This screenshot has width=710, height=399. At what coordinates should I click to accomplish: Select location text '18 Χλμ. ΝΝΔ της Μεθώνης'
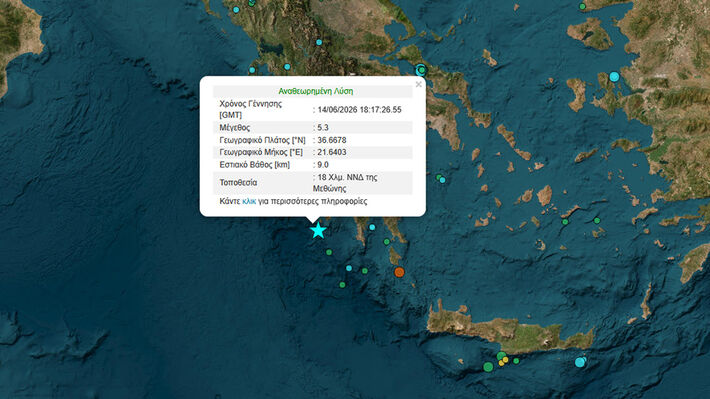coord(345,183)
